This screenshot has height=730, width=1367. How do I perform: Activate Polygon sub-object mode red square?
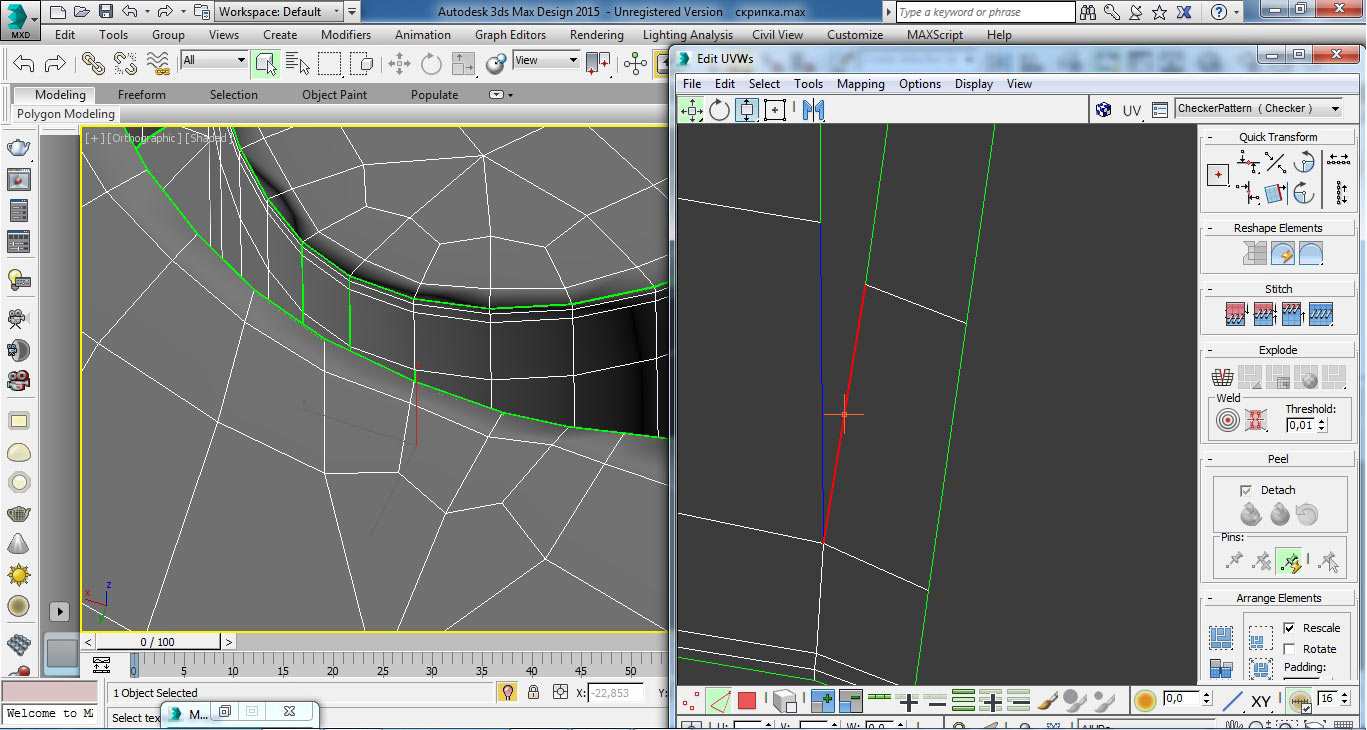[747, 701]
